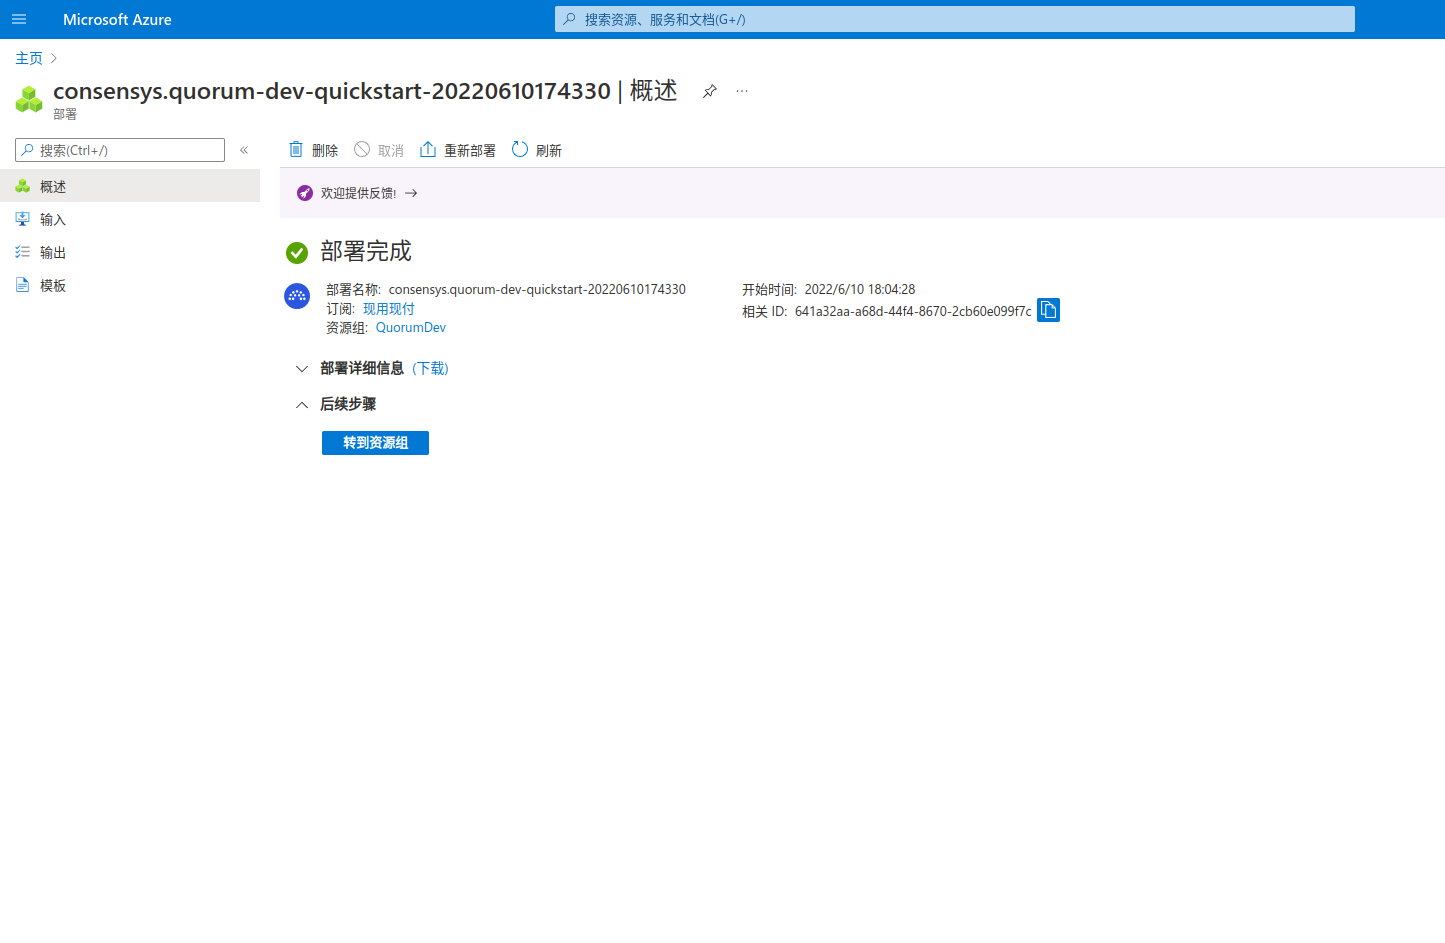Click the 删除 delete toolbar button
This screenshot has height=943, width=1445.
click(313, 150)
